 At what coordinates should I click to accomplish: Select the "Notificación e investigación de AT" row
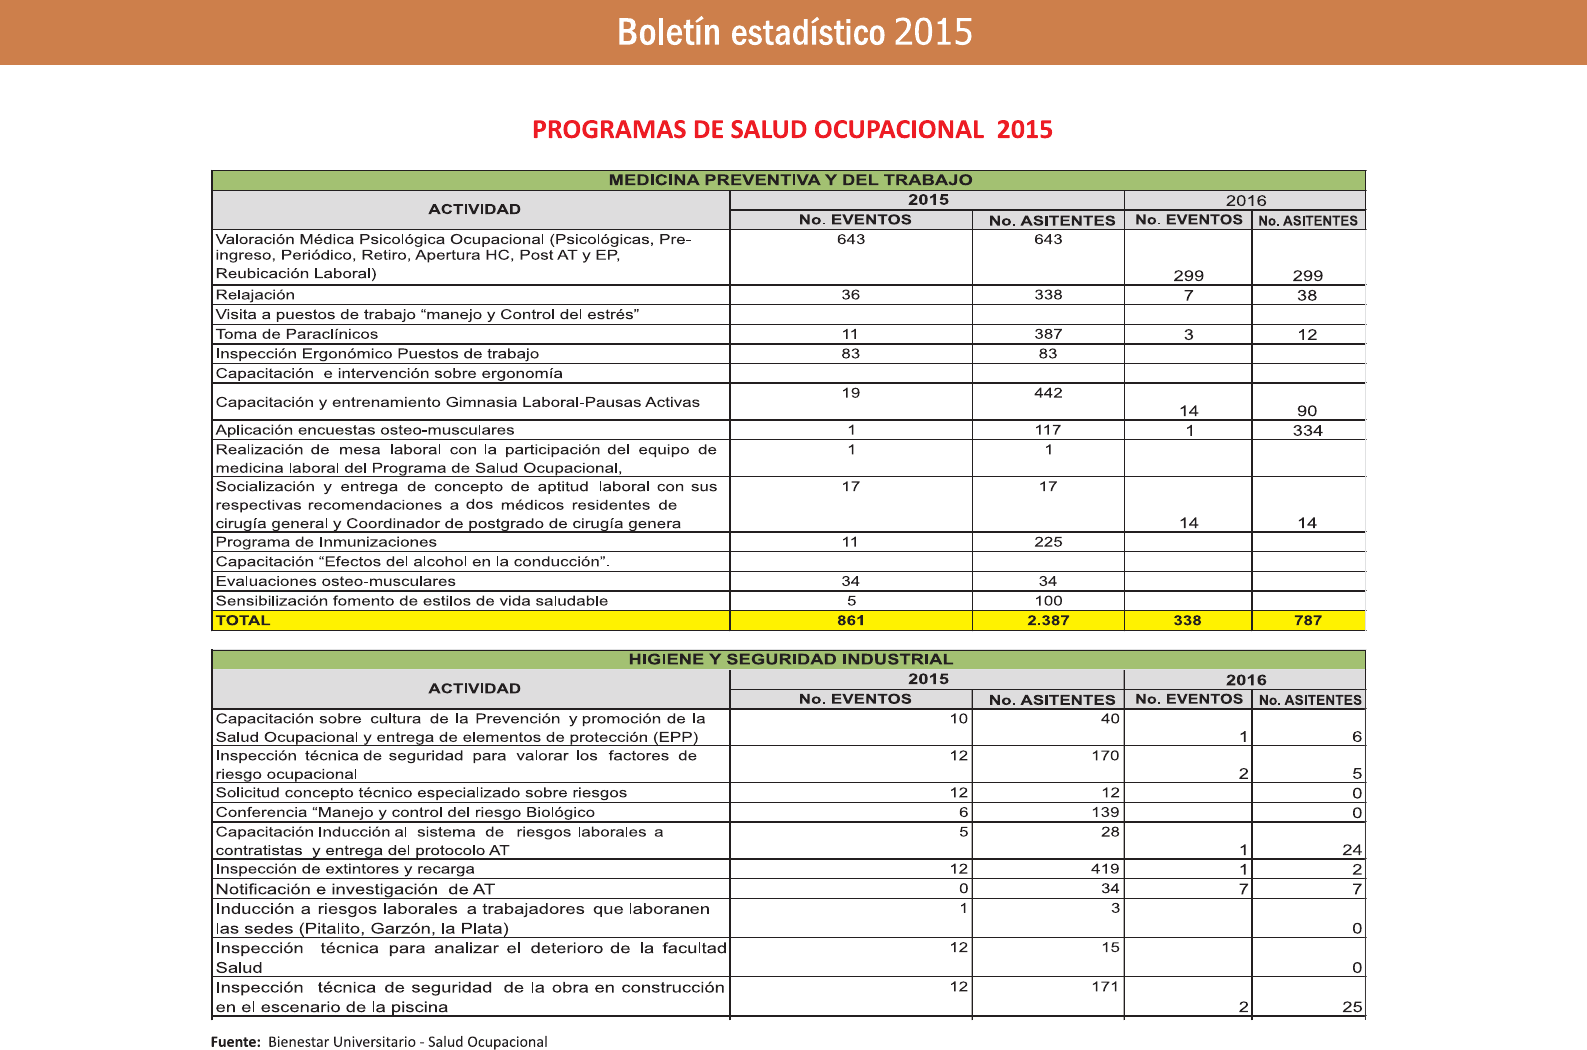pos(355,889)
